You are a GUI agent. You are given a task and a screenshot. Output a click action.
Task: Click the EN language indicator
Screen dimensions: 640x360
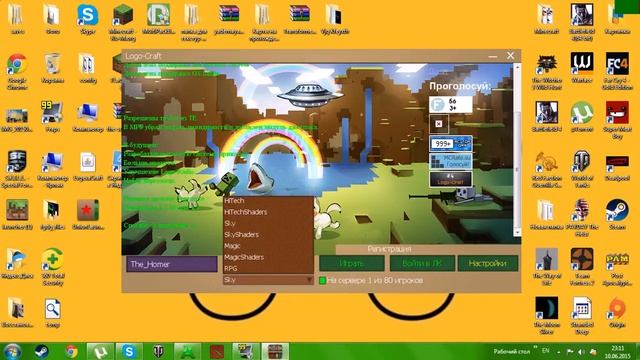546,351
